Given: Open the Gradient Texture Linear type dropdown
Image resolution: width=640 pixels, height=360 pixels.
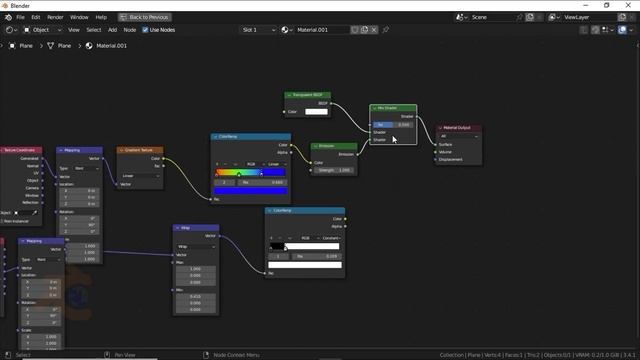Looking at the screenshot, I should [x=140, y=176].
